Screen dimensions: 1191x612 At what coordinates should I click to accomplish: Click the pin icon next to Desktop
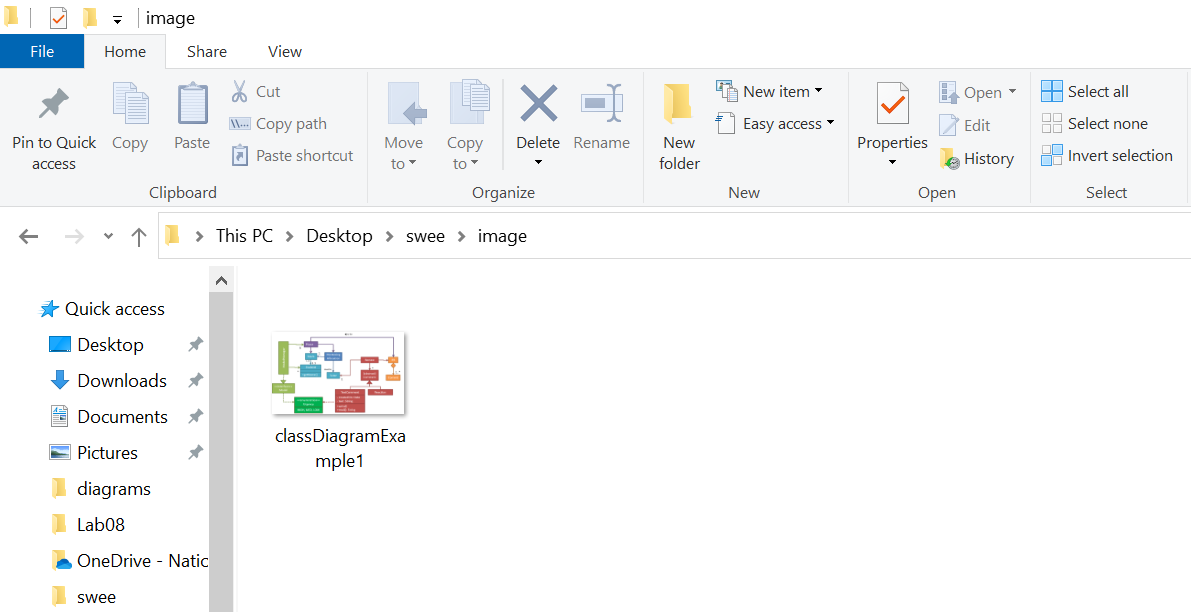point(195,345)
